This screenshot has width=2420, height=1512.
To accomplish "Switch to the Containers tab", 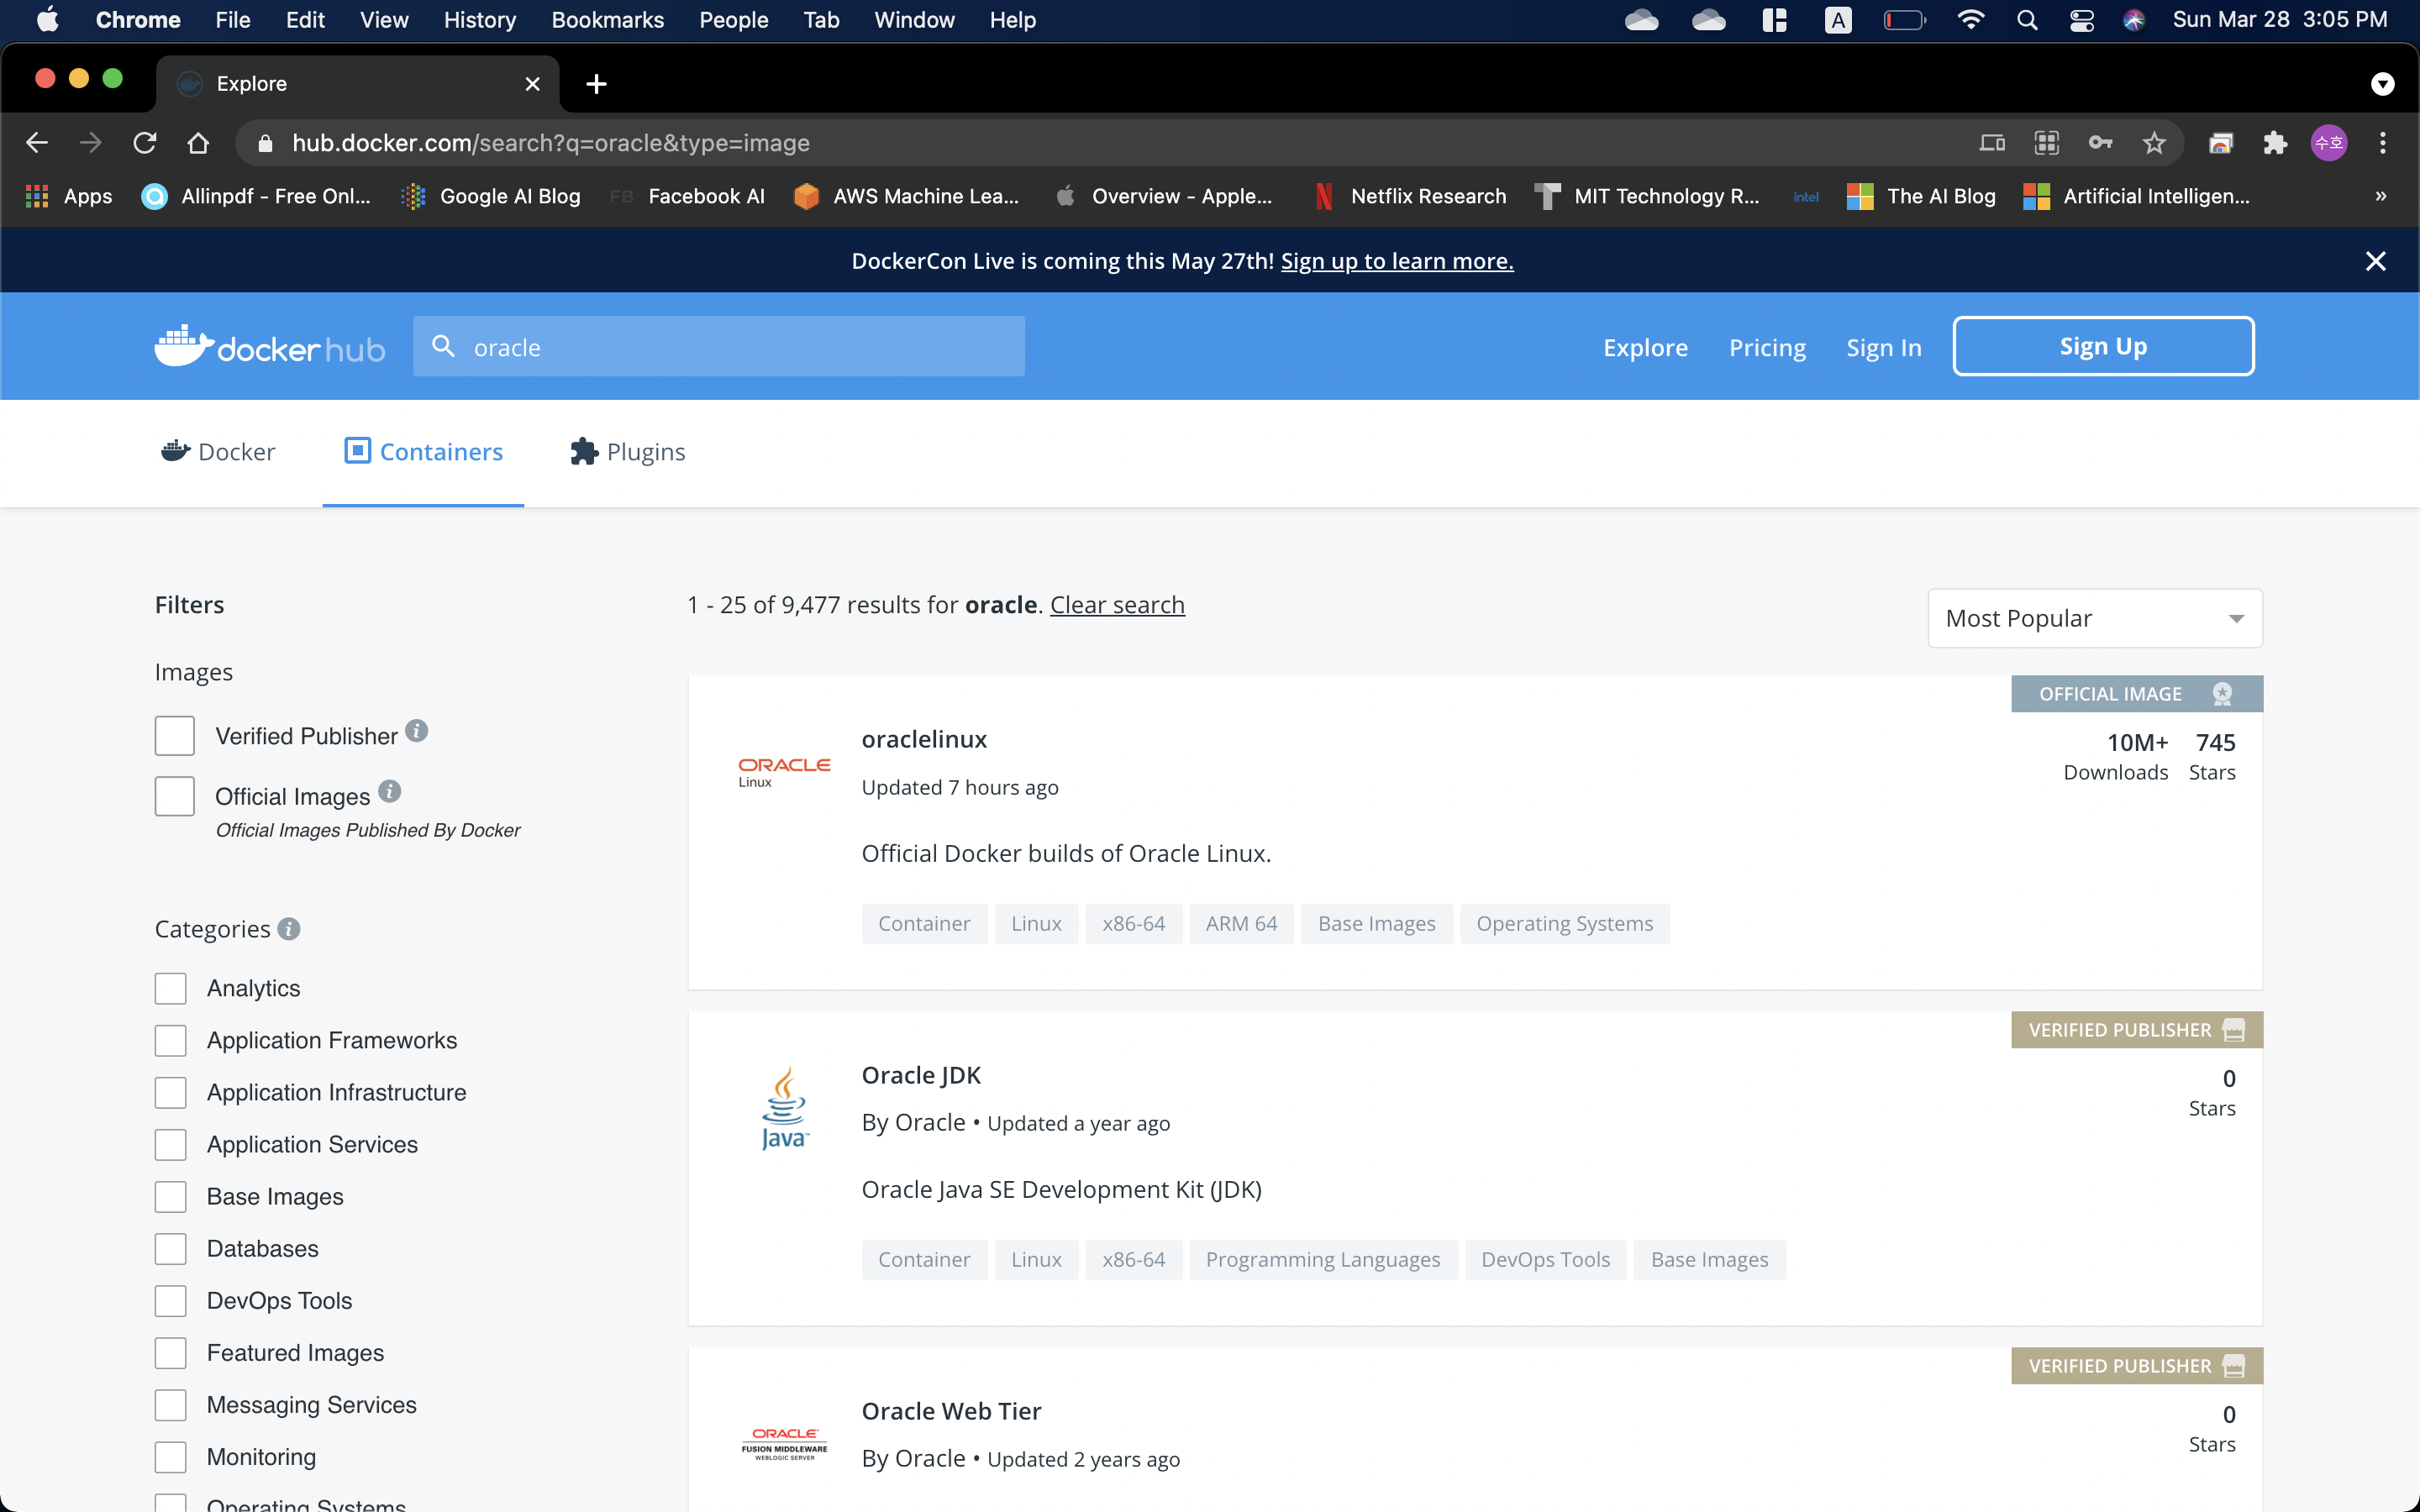I will [x=423, y=452].
